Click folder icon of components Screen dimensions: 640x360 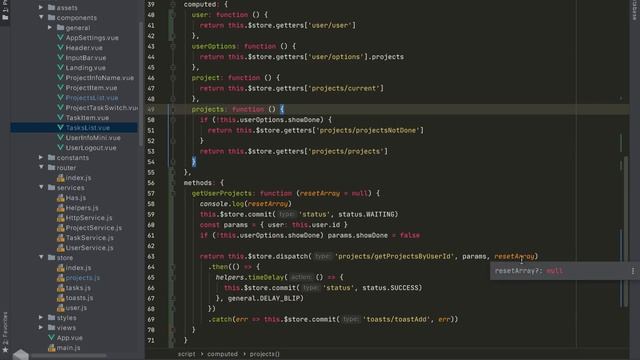[51, 18]
